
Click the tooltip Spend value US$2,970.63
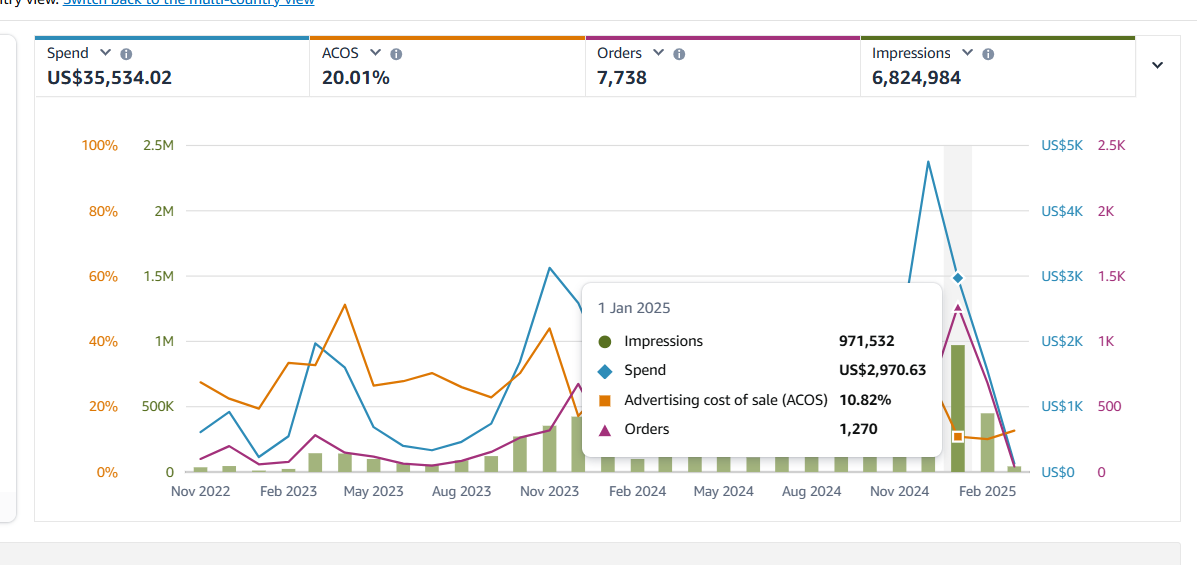882,370
